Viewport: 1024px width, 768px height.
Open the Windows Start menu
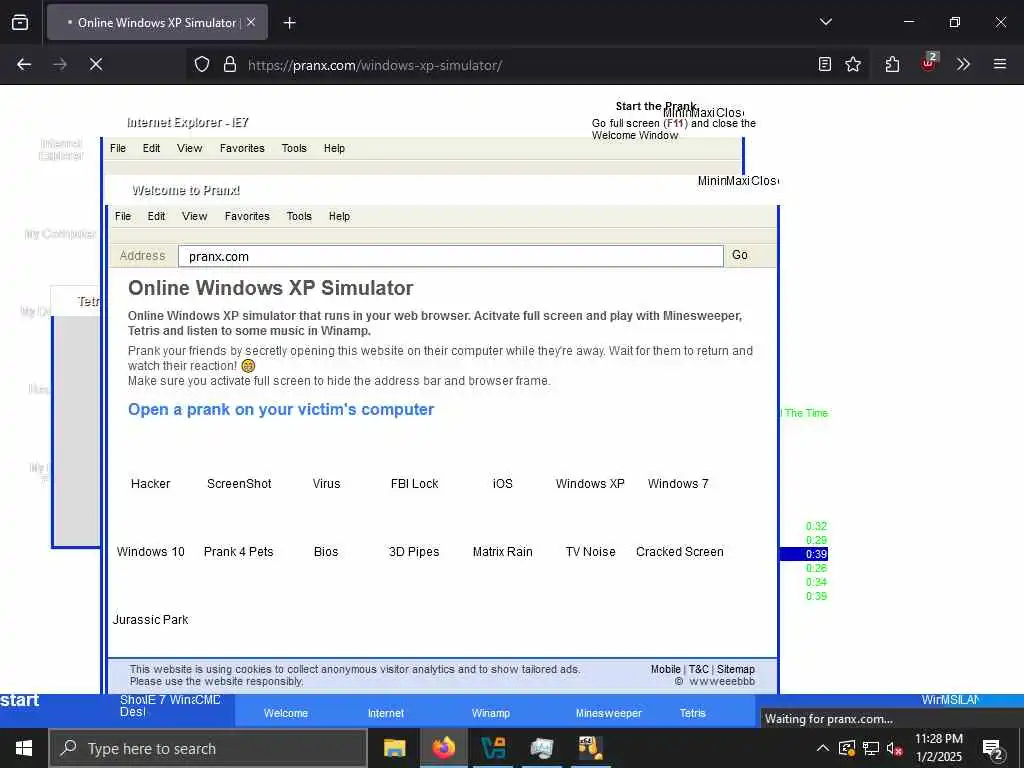(24, 748)
